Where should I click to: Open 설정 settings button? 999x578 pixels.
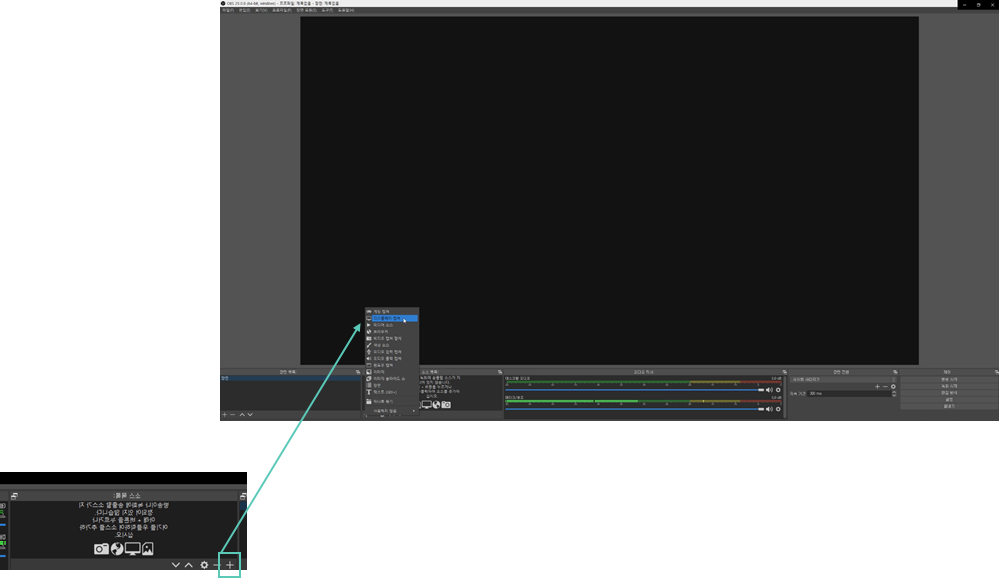(949, 400)
